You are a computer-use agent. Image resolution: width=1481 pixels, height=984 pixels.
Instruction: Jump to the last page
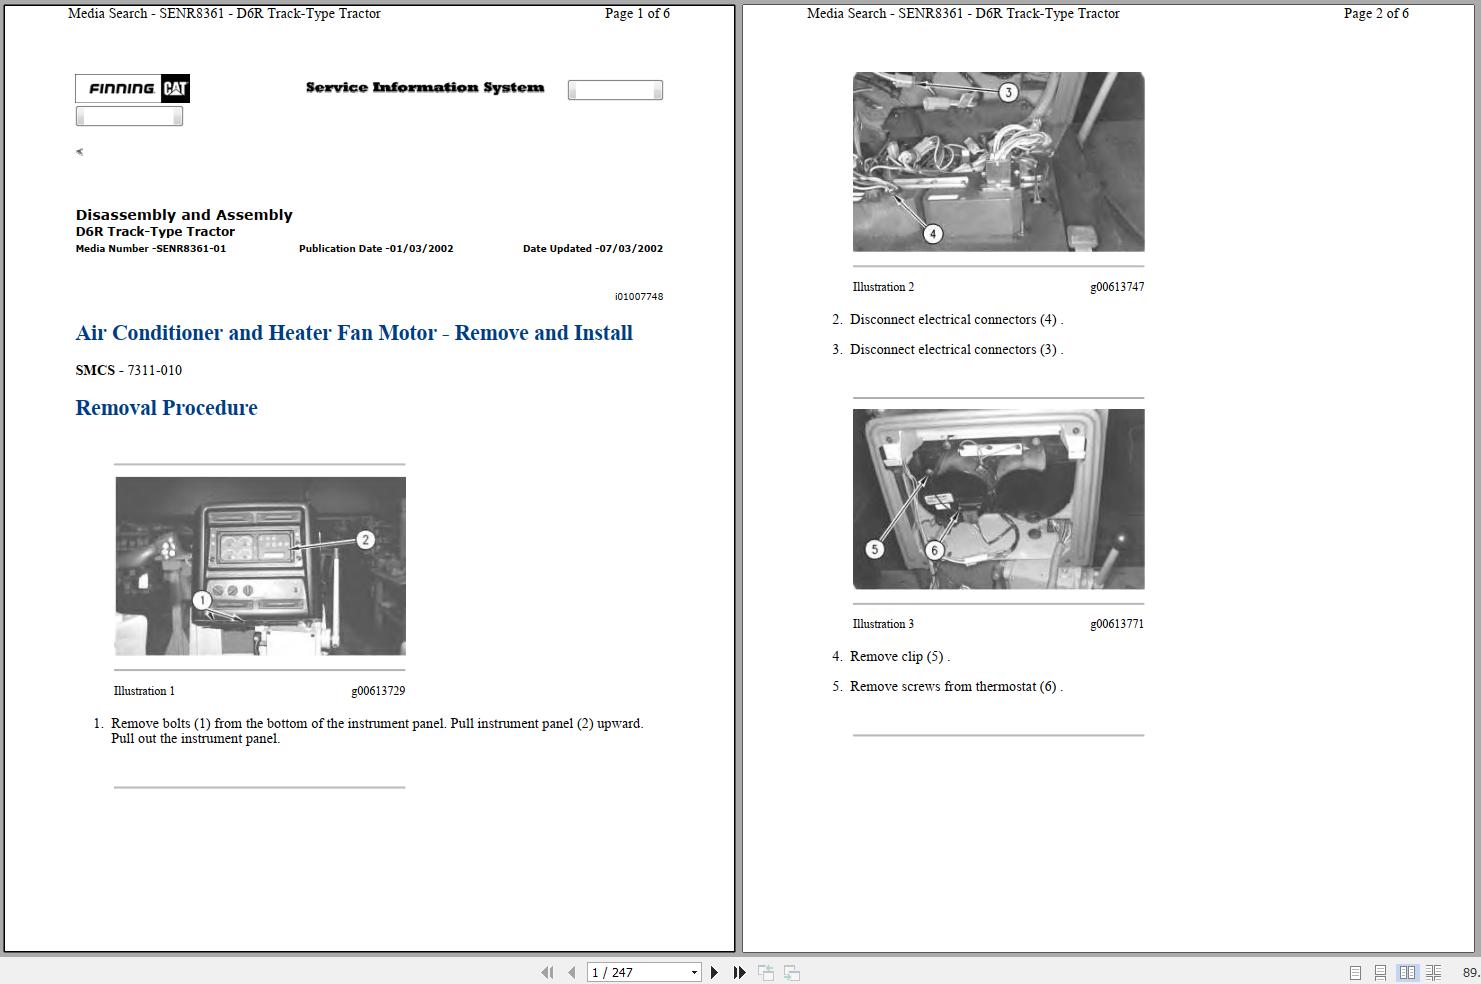(739, 972)
